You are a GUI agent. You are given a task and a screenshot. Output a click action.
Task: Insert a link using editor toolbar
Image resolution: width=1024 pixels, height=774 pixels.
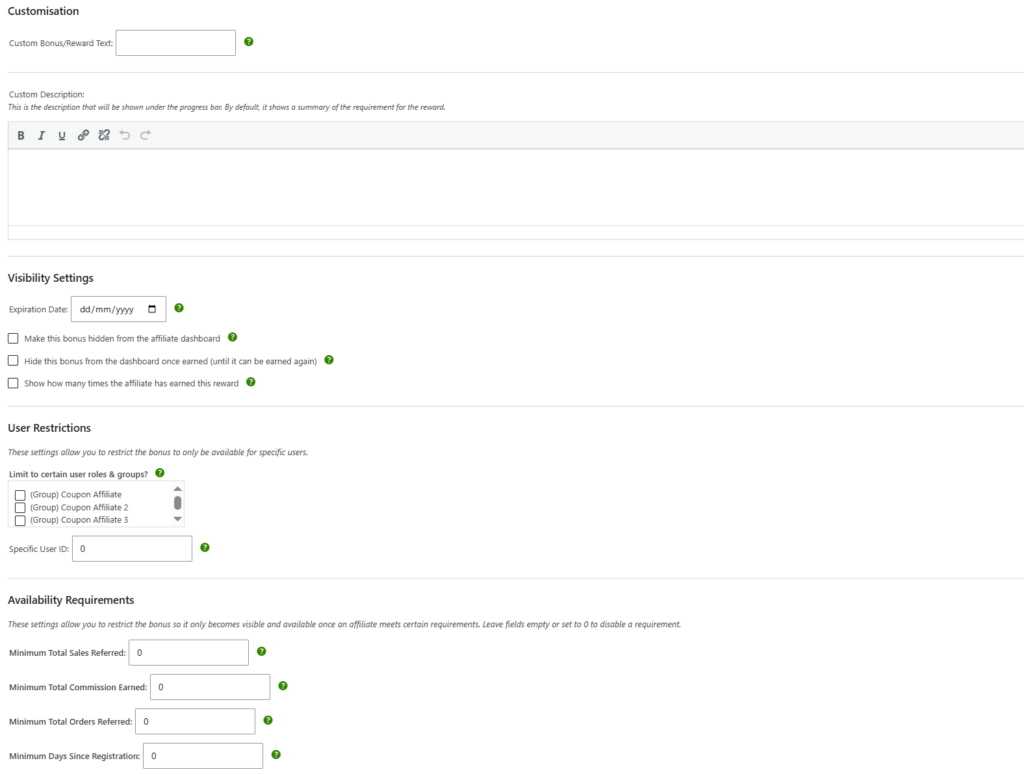tap(83, 135)
